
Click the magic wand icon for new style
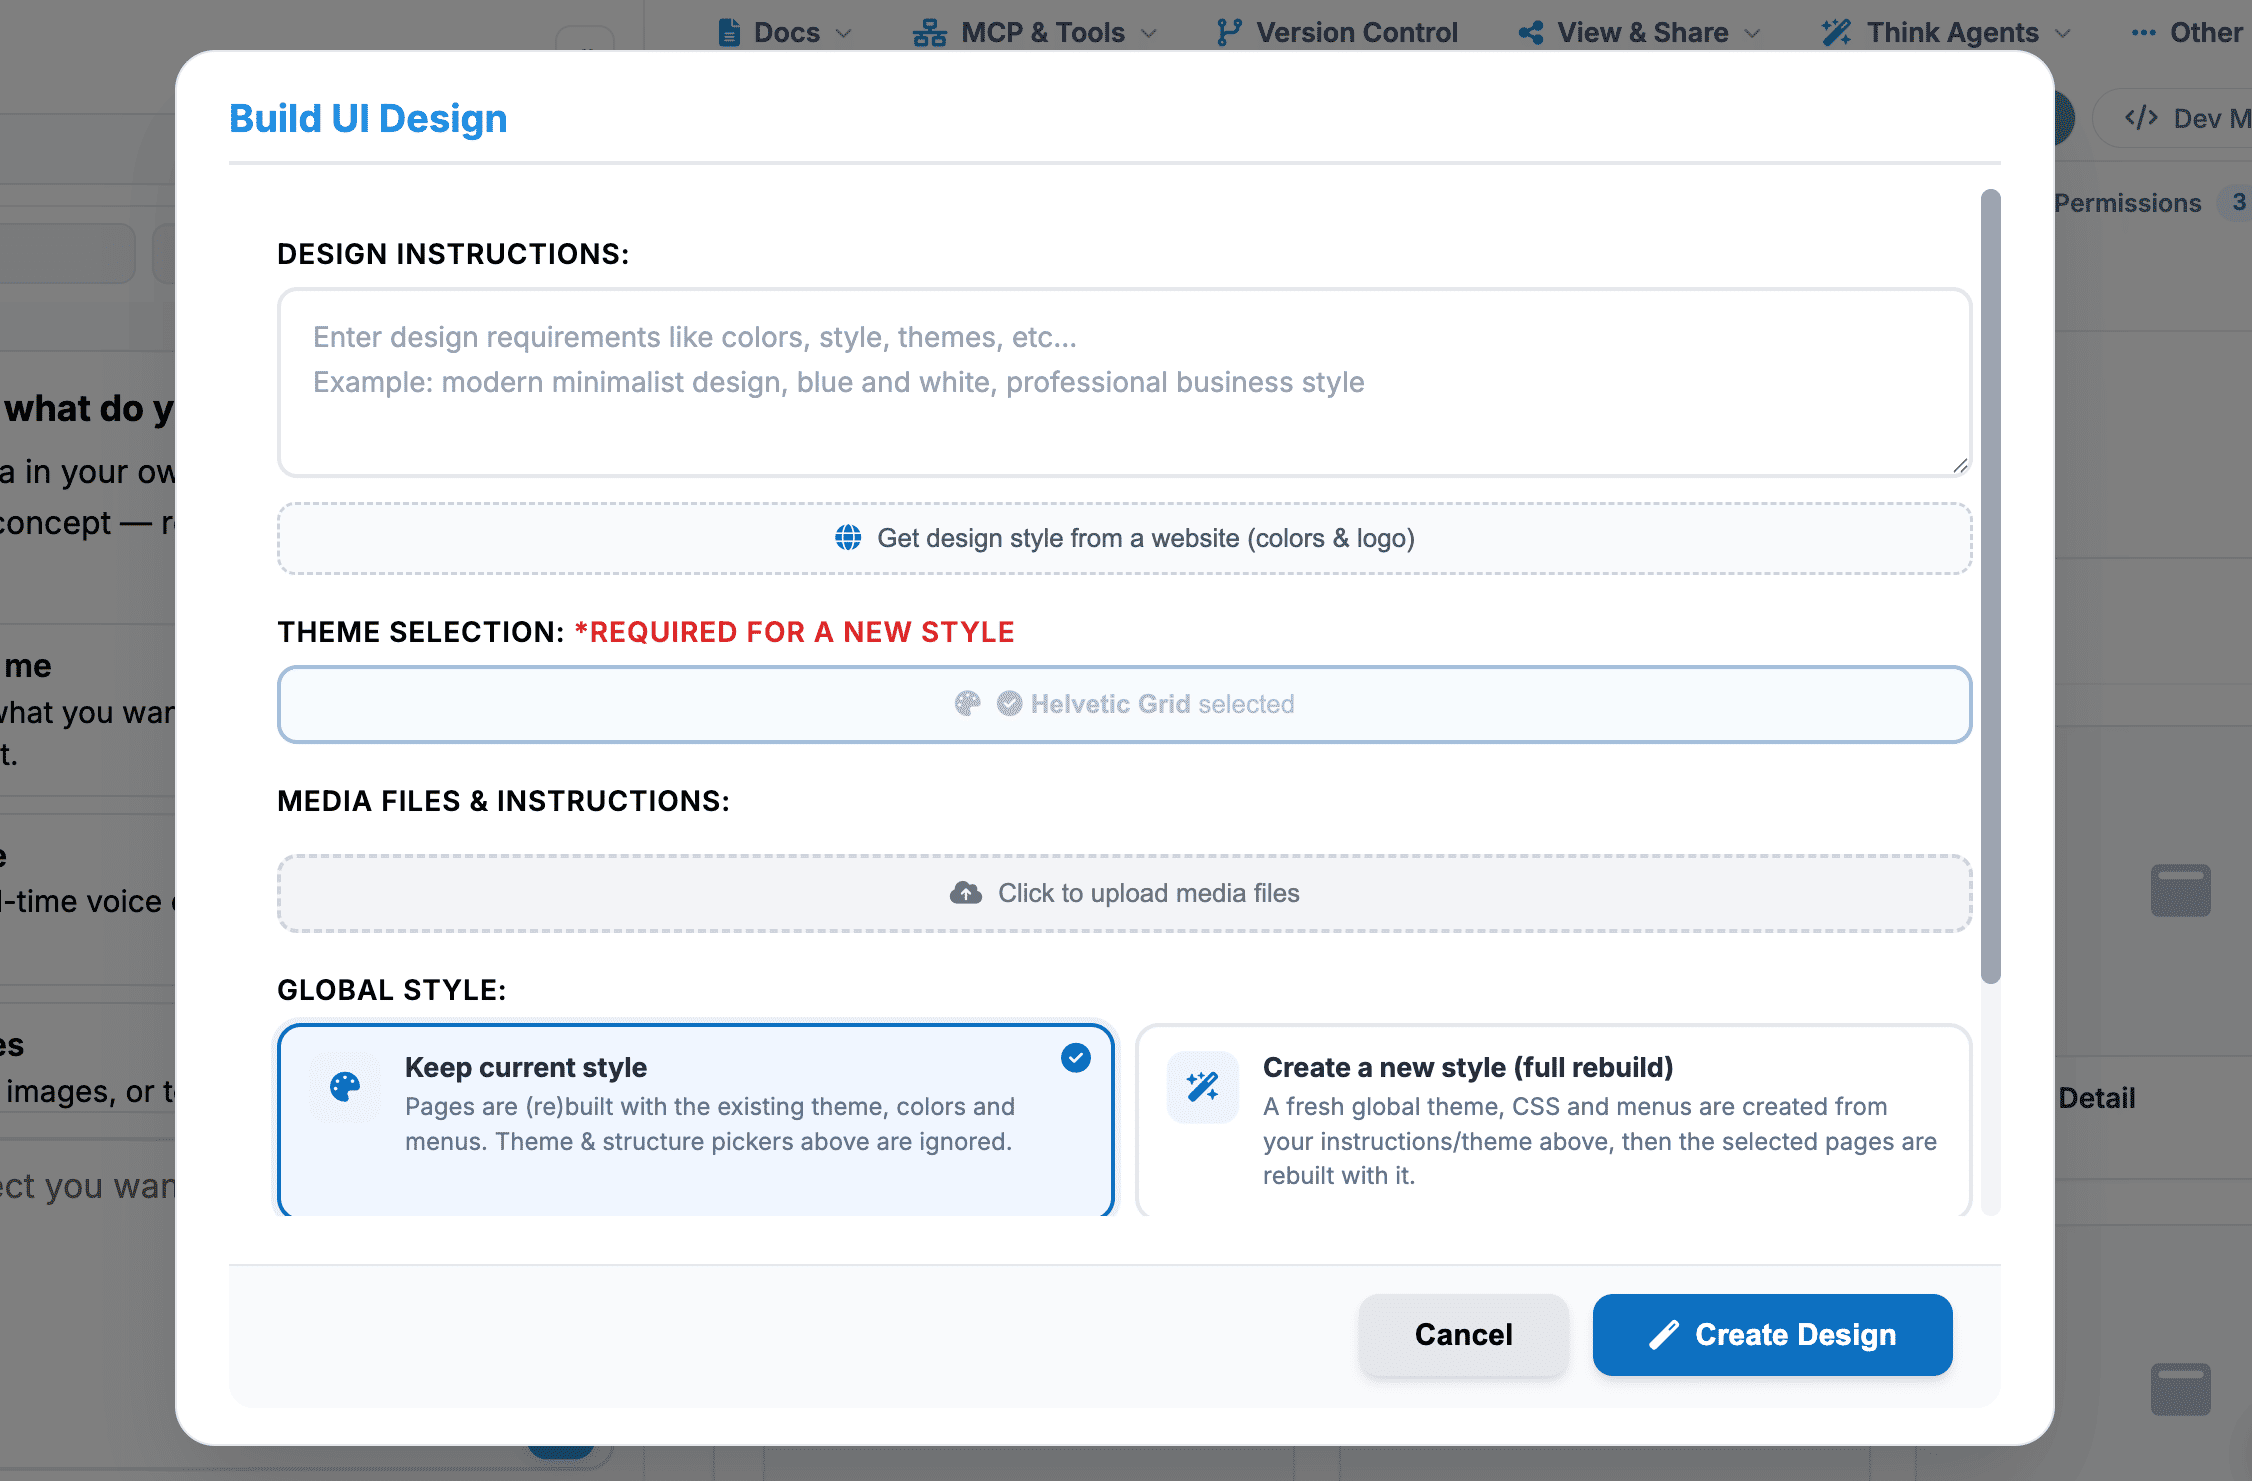click(x=1203, y=1087)
